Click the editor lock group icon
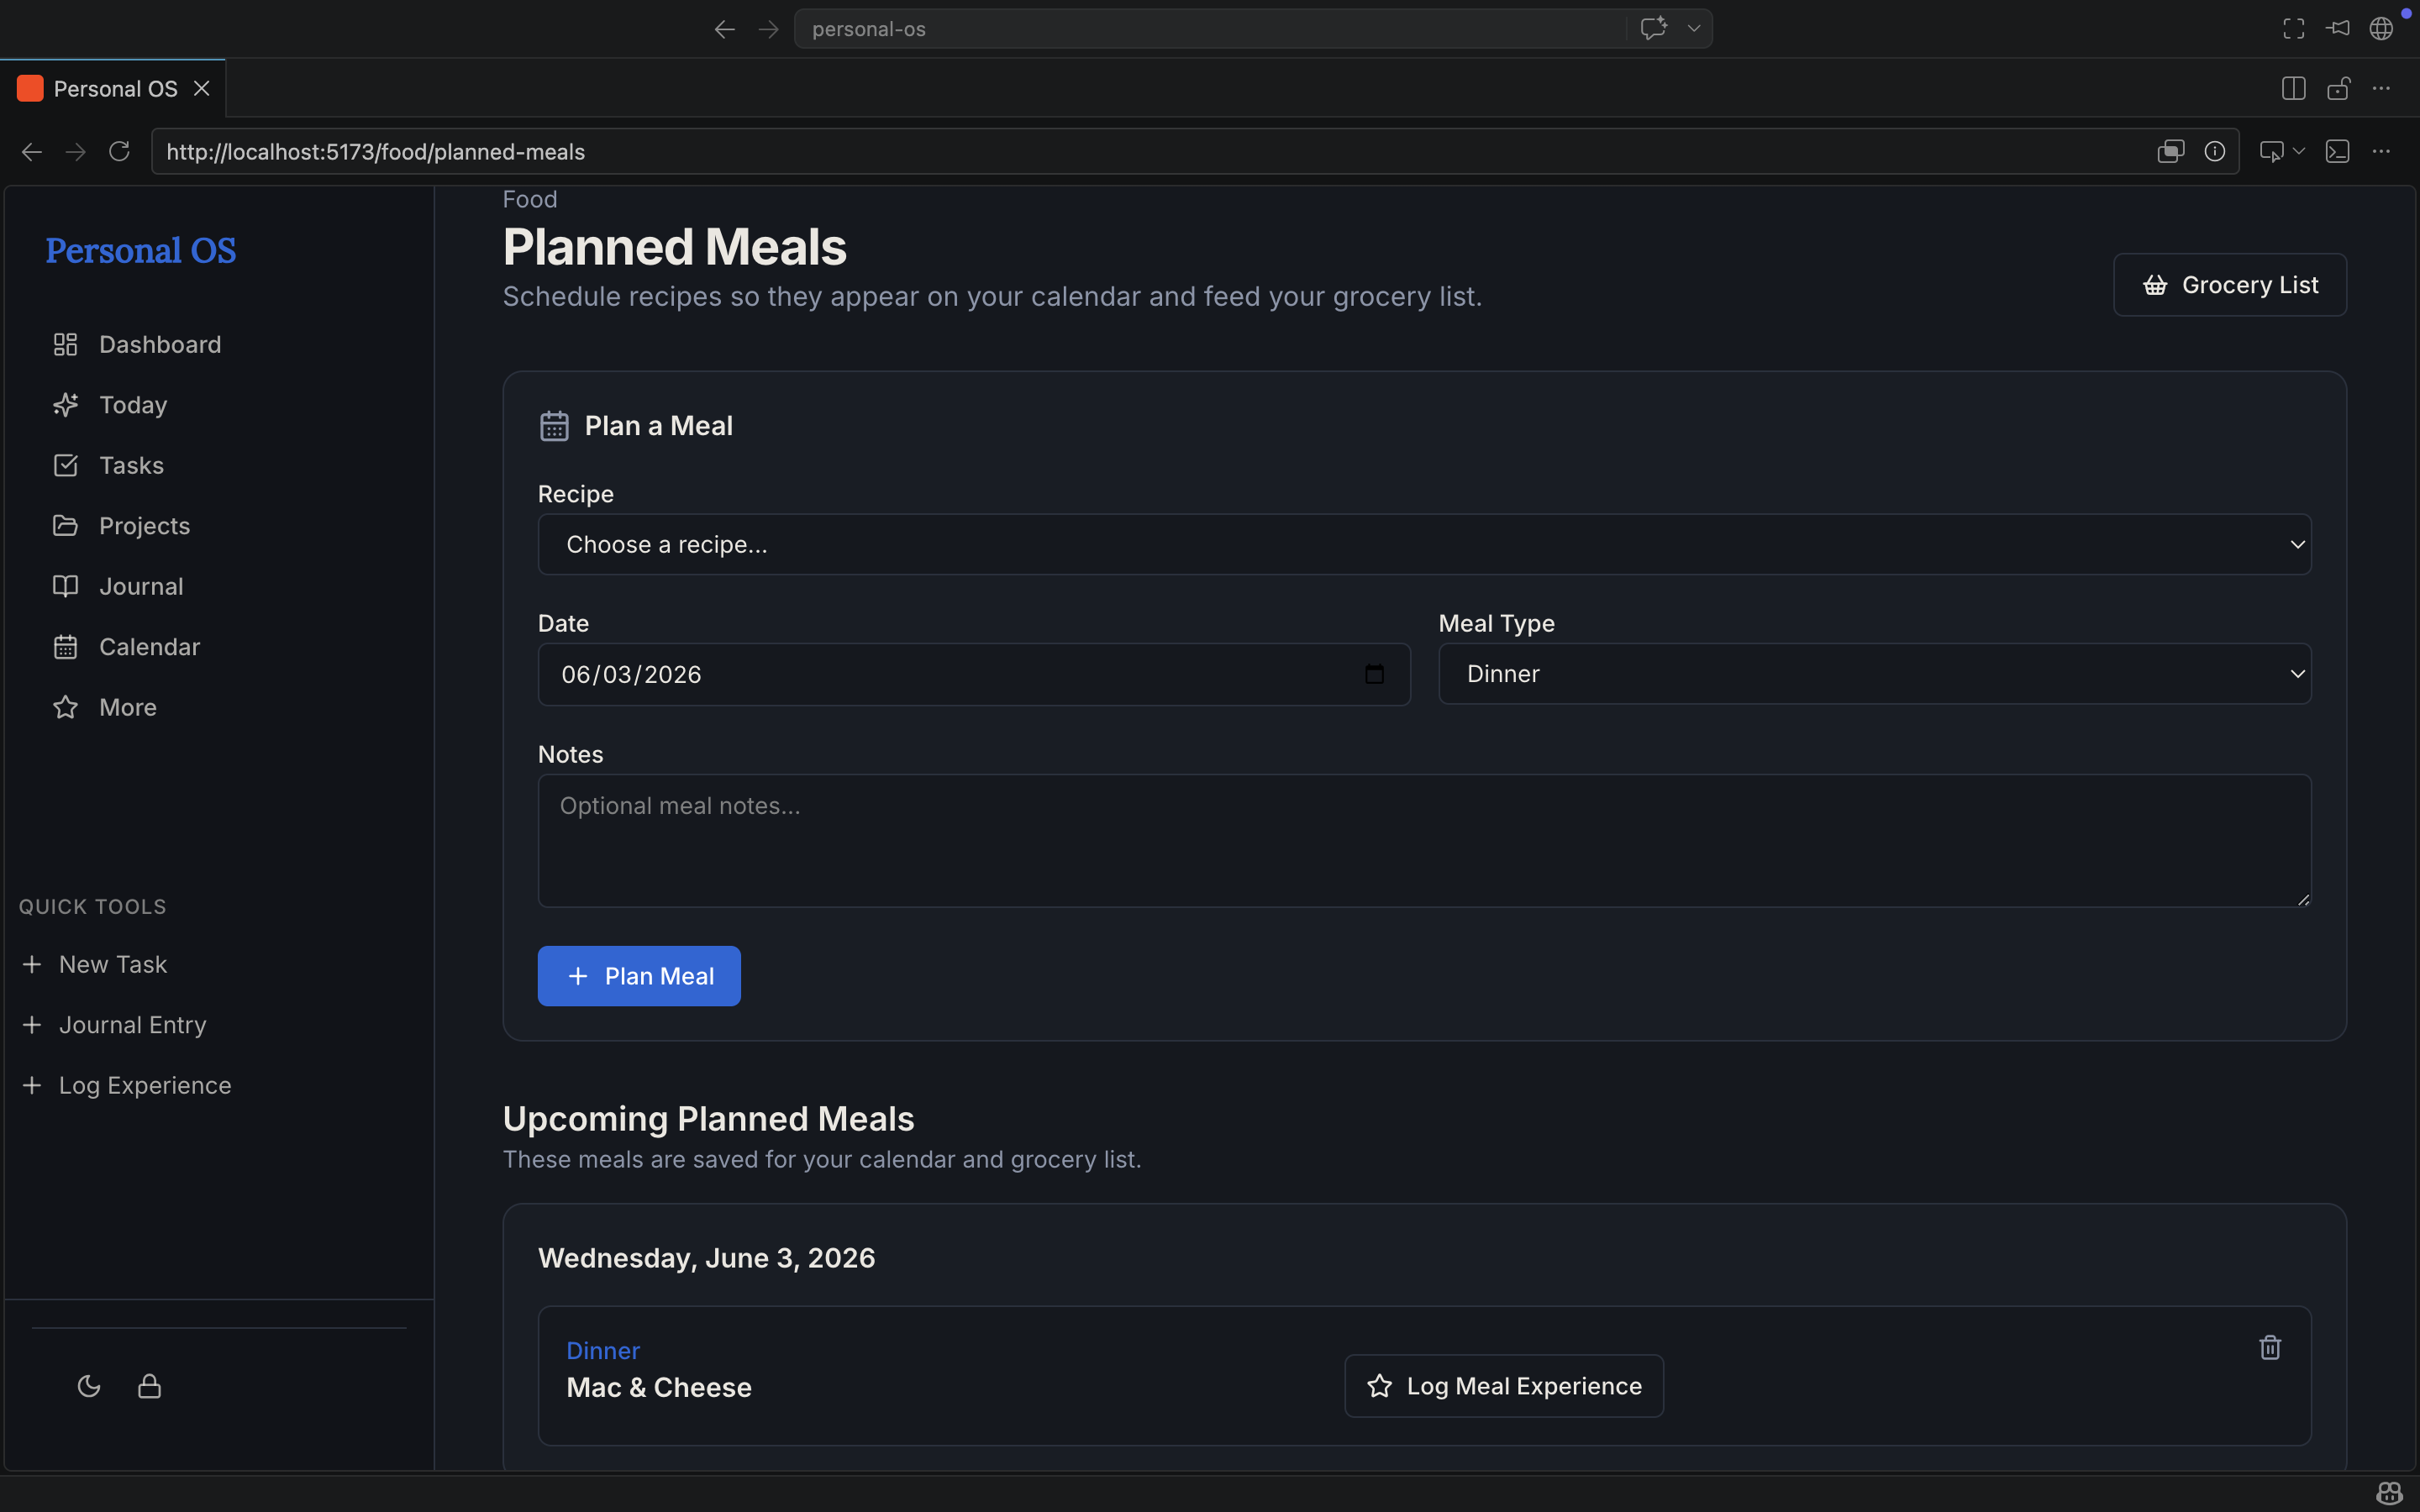2420x1512 pixels. coord(2338,89)
